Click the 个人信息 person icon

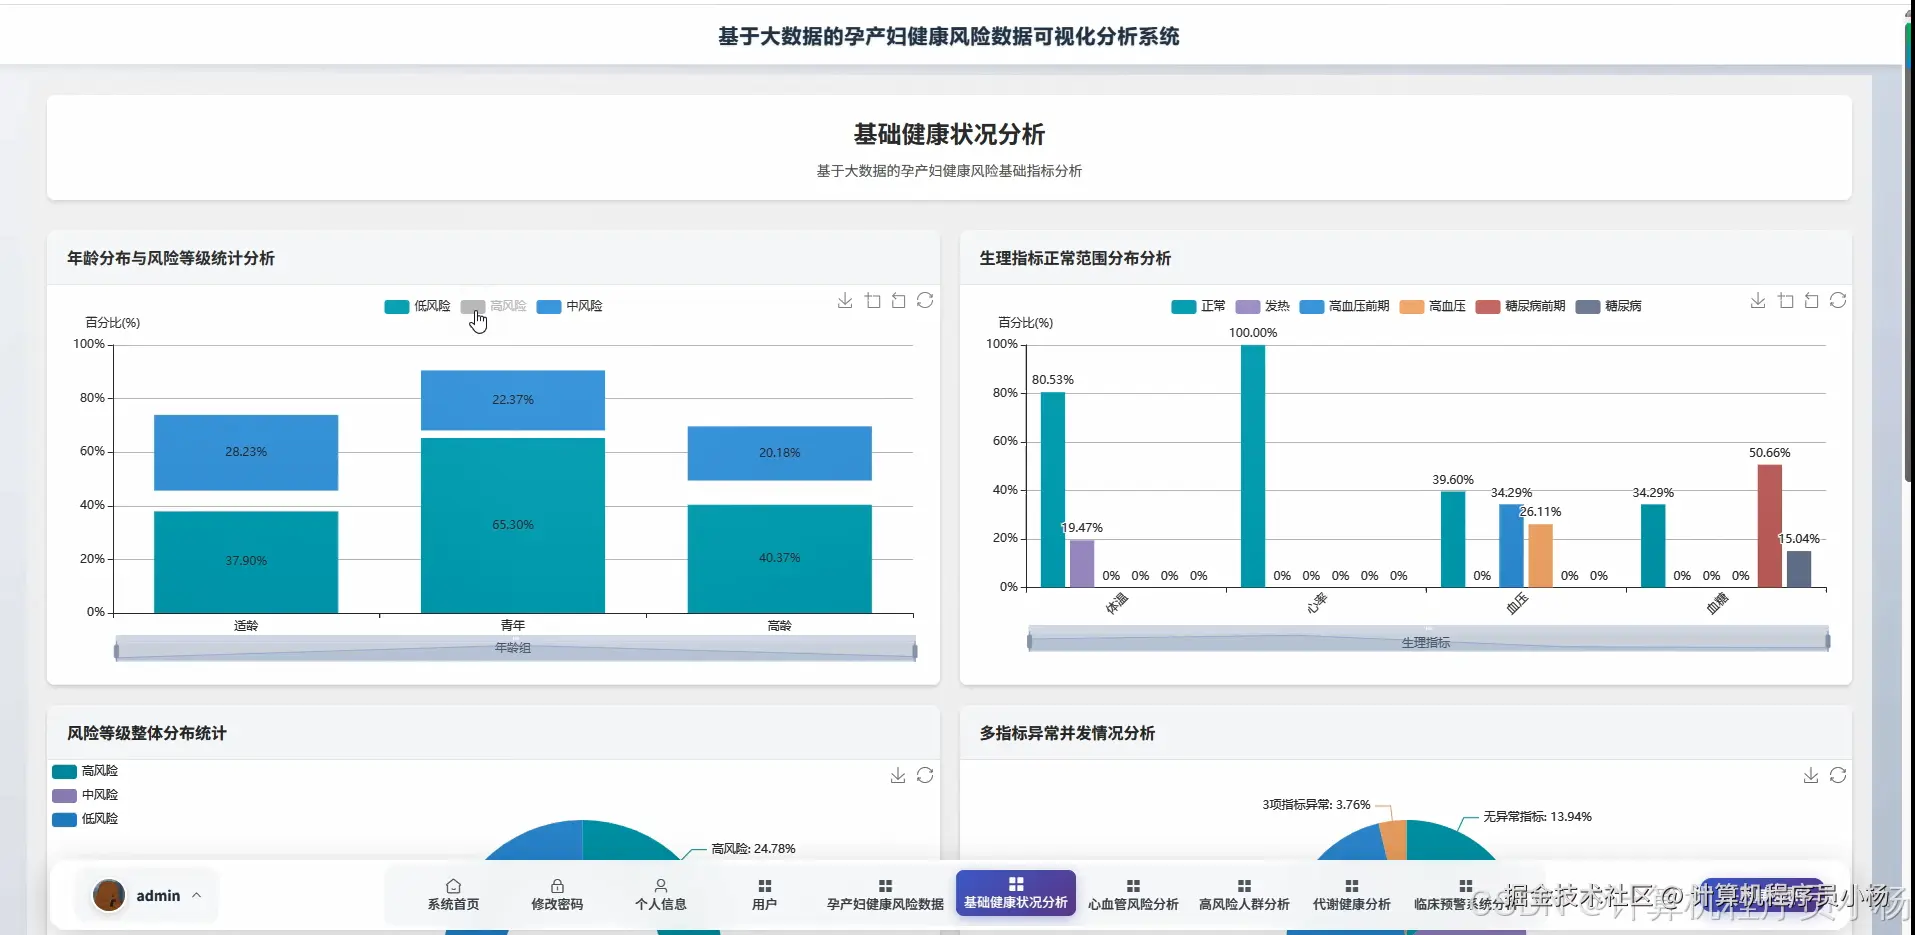coord(661,886)
